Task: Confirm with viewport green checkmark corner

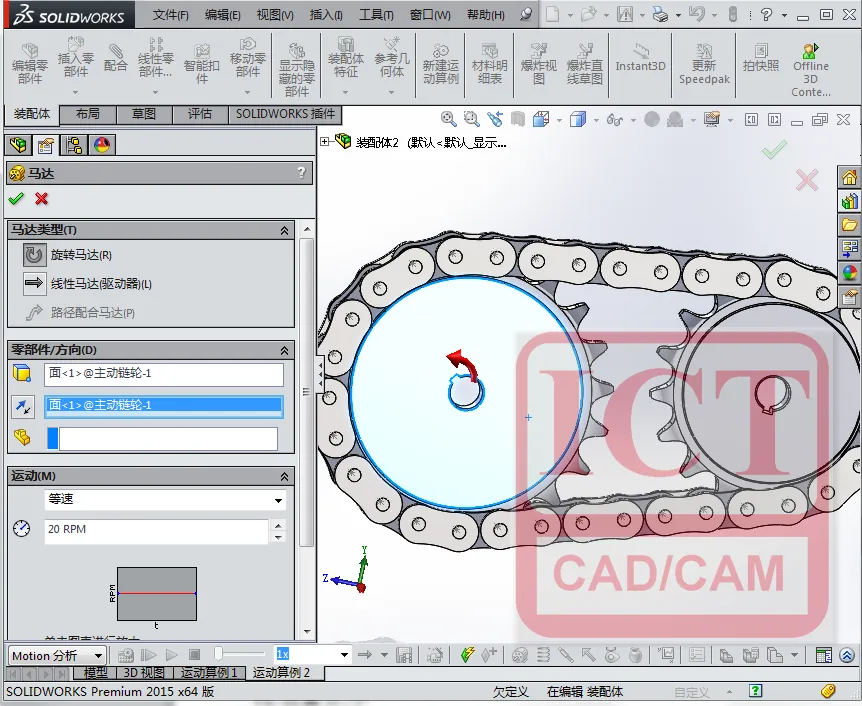Action: pyautogui.click(x=774, y=149)
